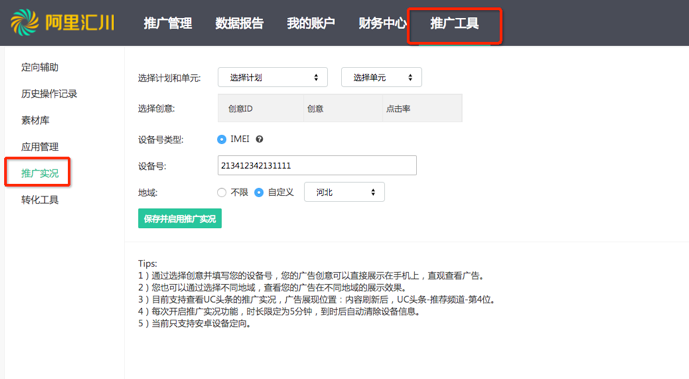The image size is (689, 379).
Task: Select the IMEI device type radio button
Action: 221,139
